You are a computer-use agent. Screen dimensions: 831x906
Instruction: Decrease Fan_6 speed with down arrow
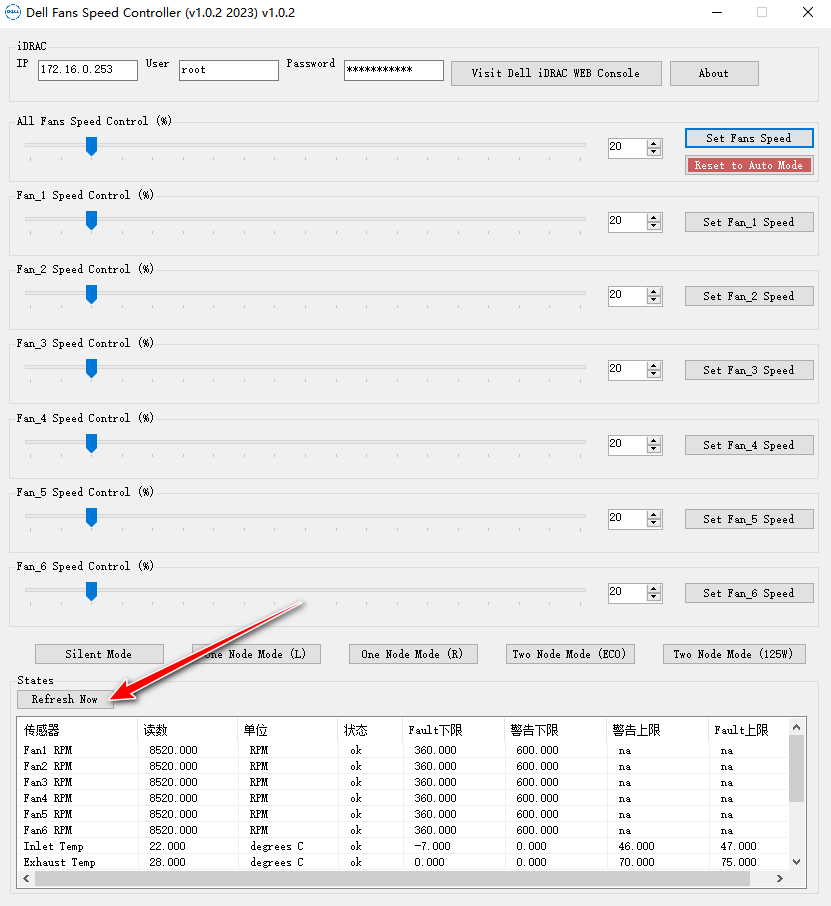coord(654,597)
